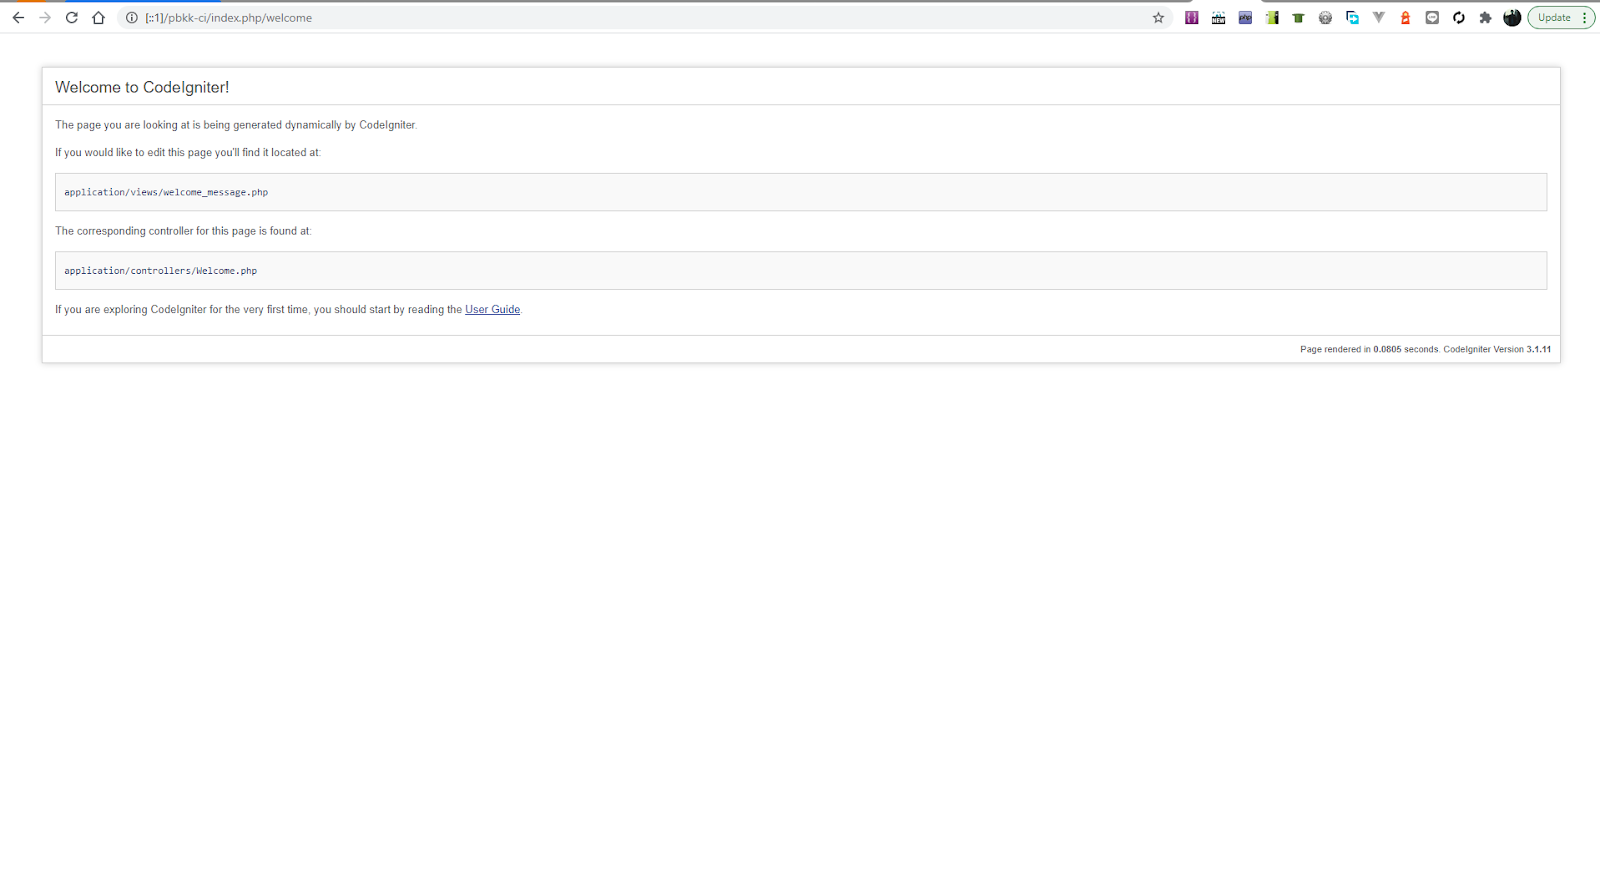Open the purple curly-braces extension
The height and width of the screenshot is (871, 1600).
click(1191, 18)
